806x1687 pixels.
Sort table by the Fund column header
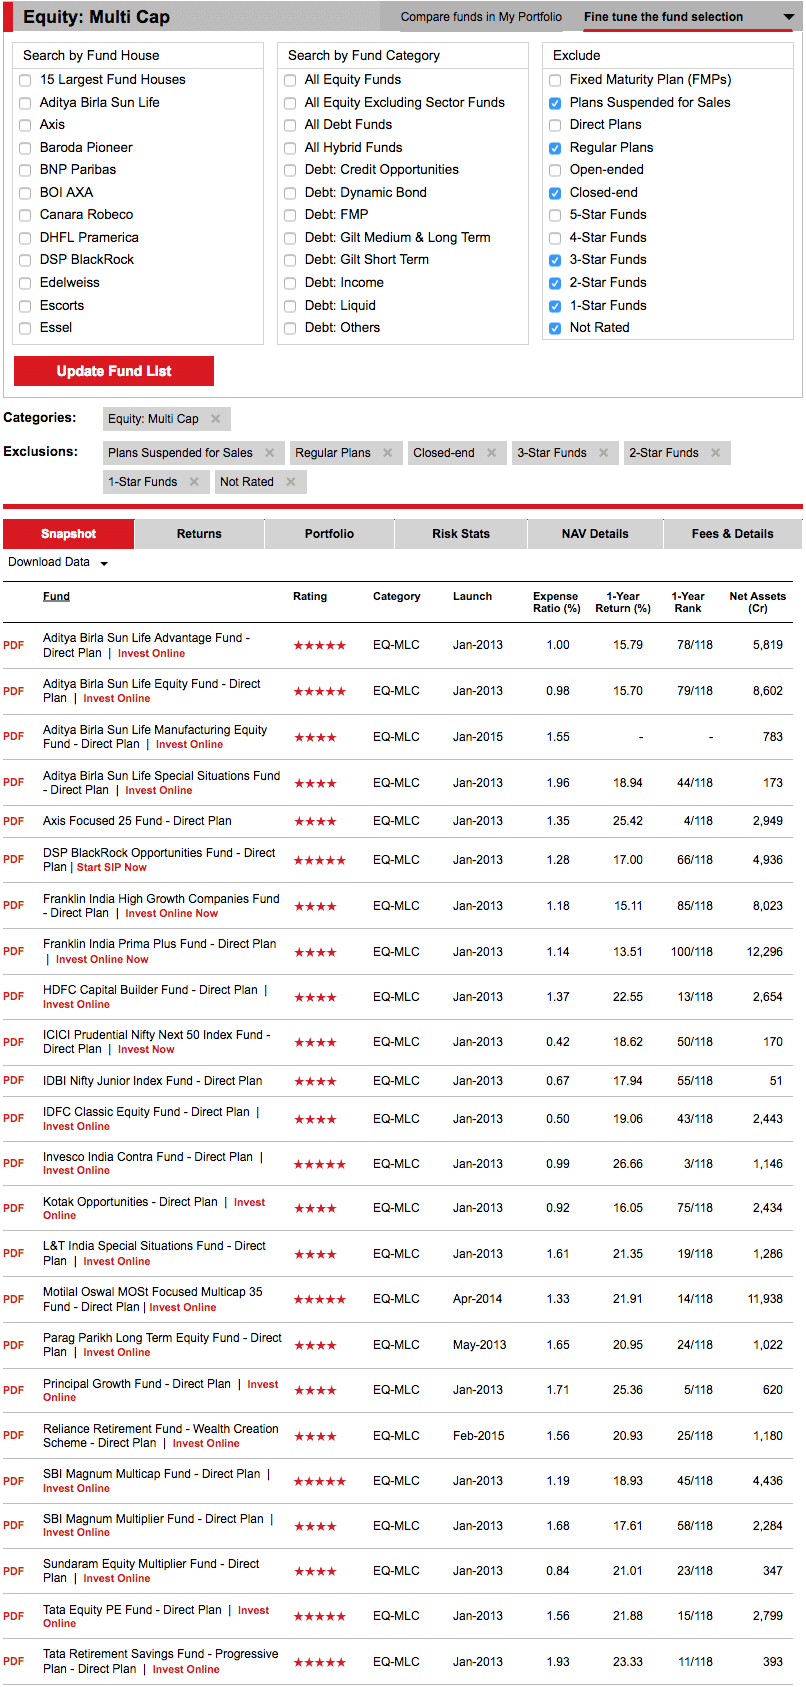(56, 597)
